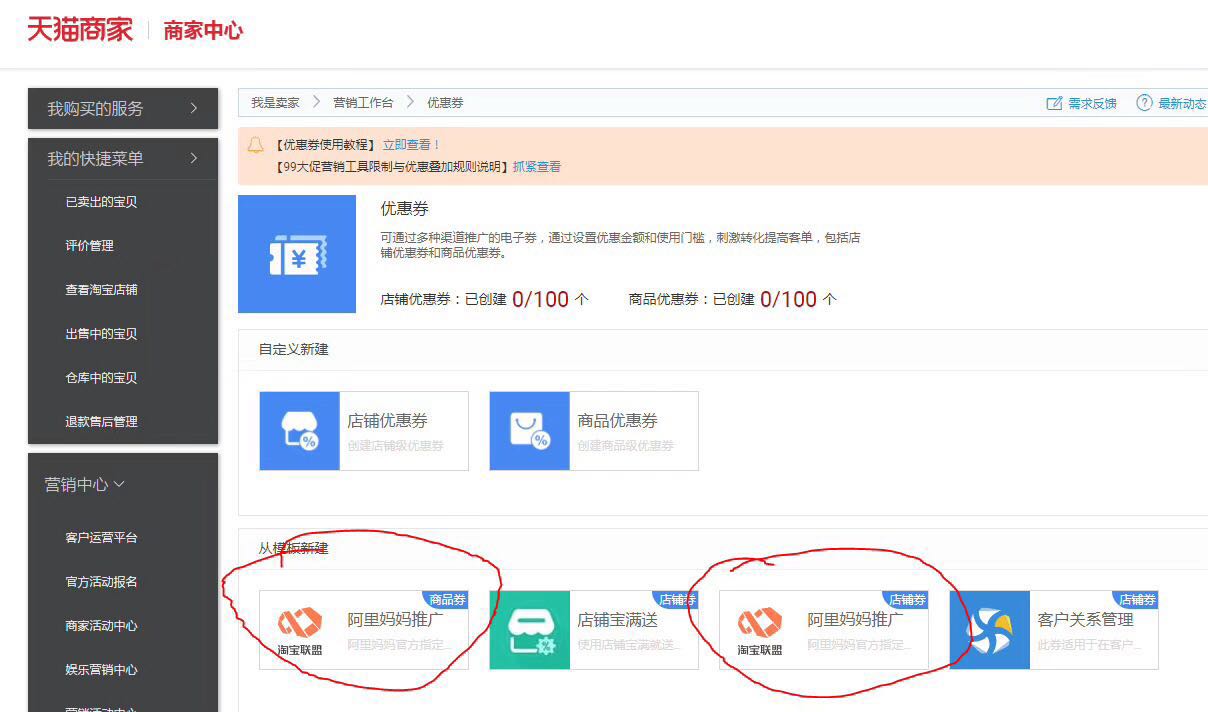
Task: Select the 客户关系管理 template title
Action: [x=1085, y=620]
